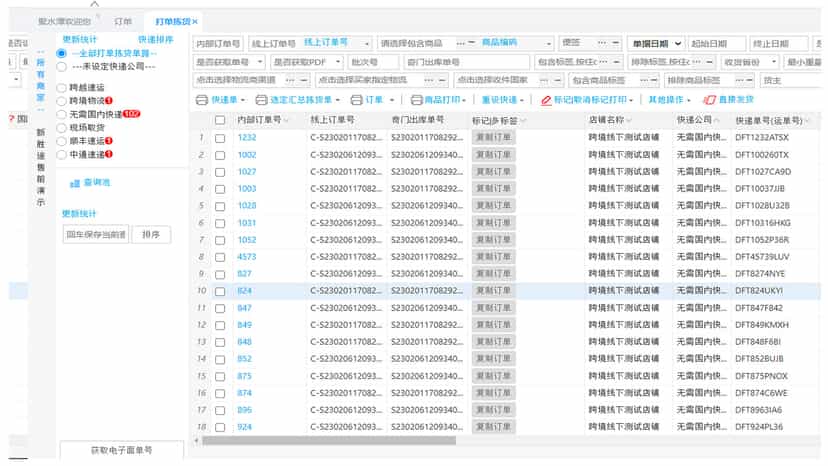Expand the 其他操作 dropdown menu
Viewport: 828px width, 466px height.
689,100
